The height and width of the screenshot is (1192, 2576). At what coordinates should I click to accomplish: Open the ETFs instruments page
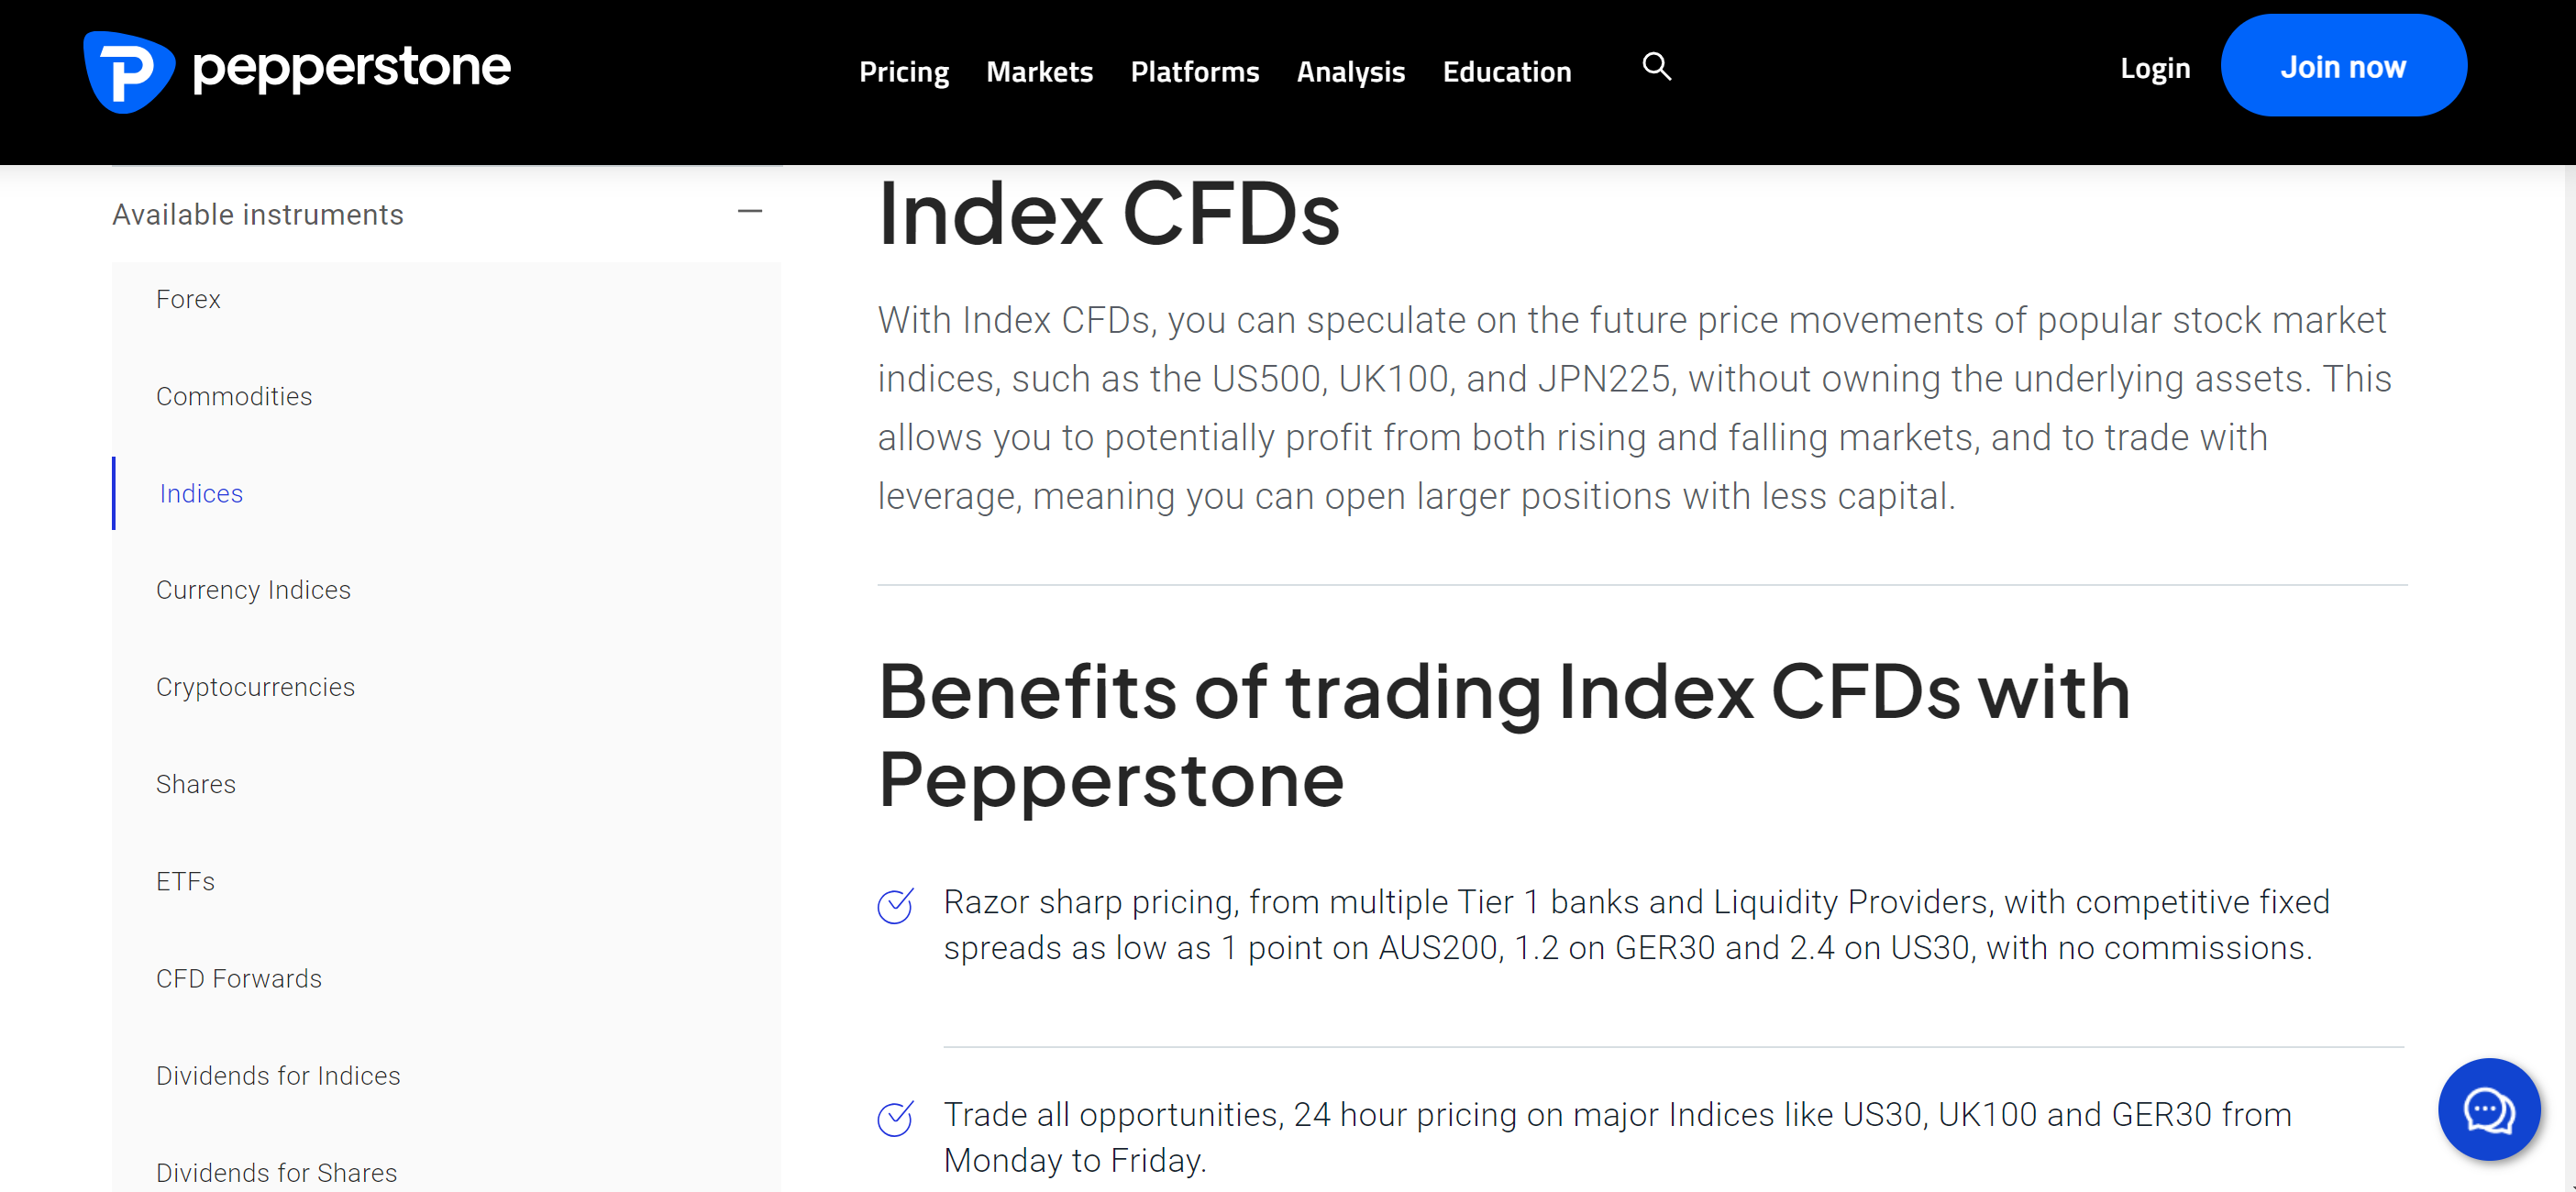tap(185, 881)
